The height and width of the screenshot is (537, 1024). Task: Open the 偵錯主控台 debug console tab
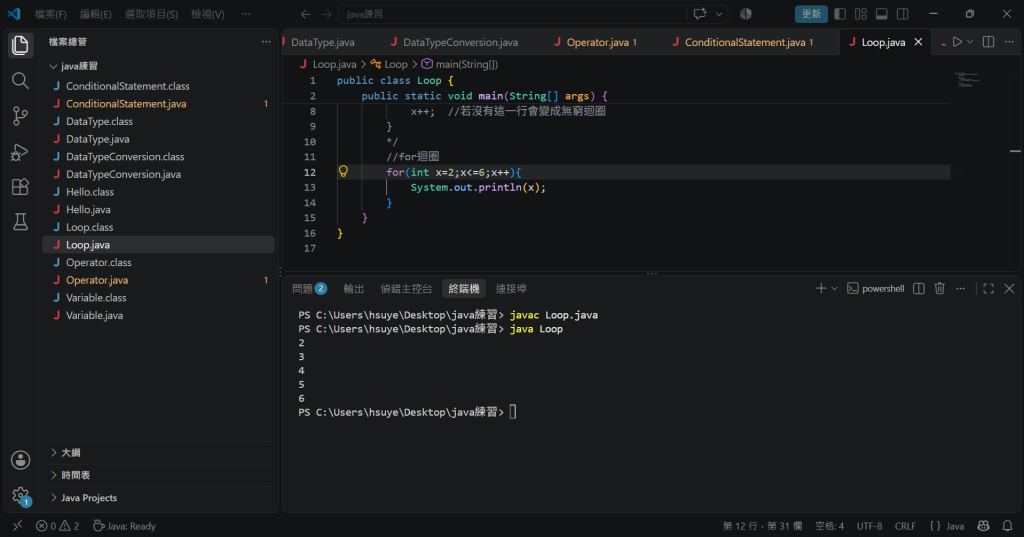pyautogui.click(x=406, y=288)
